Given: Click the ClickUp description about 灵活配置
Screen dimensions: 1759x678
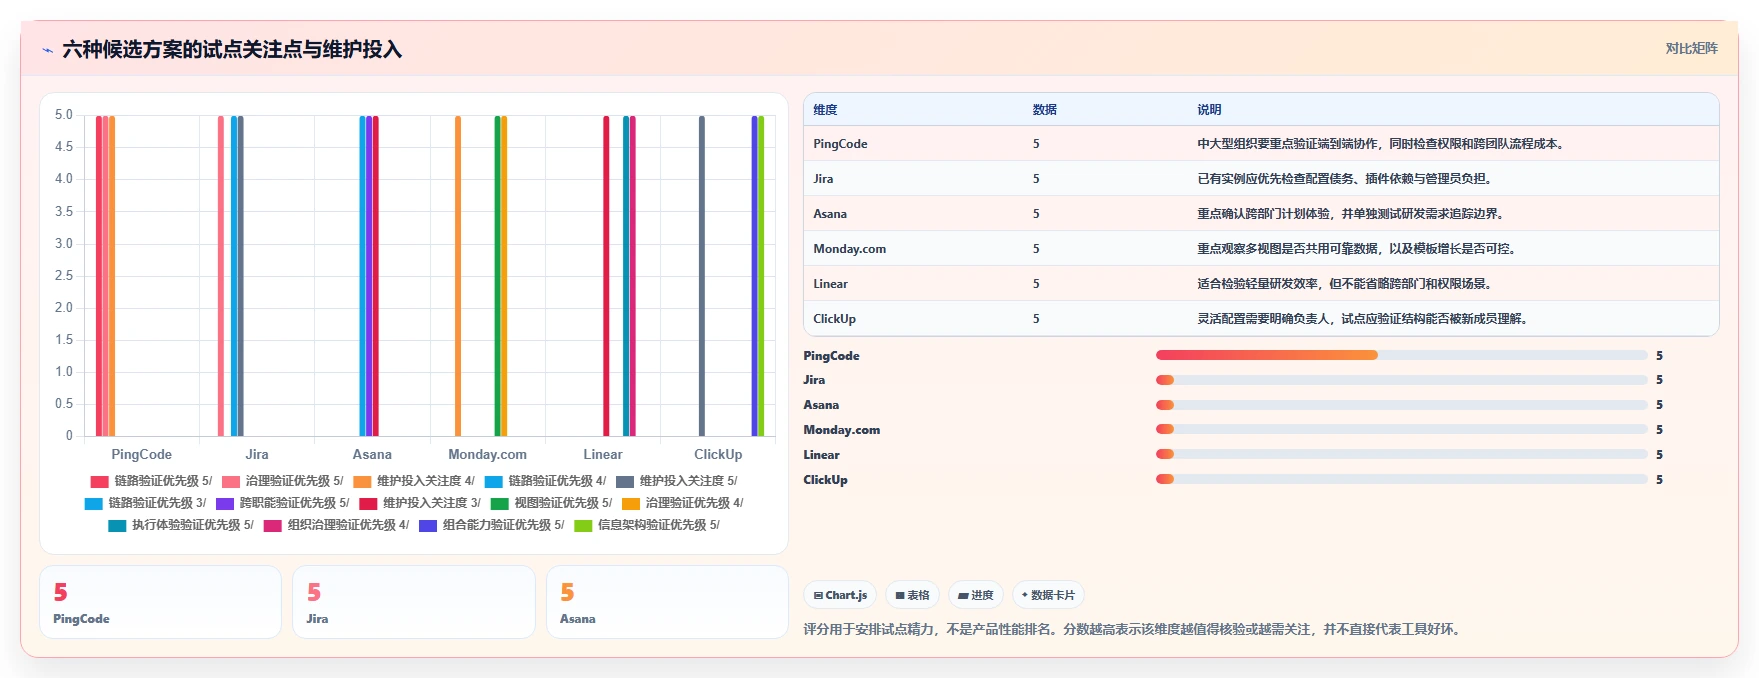Looking at the screenshot, I should [1364, 319].
